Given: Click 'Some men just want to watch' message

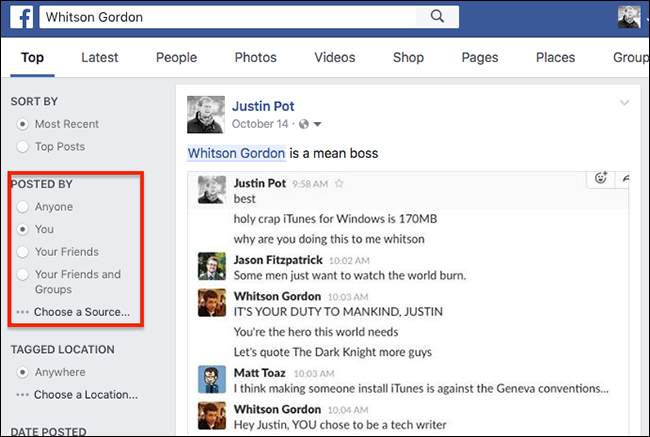Looking at the screenshot, I should [350, 275].
